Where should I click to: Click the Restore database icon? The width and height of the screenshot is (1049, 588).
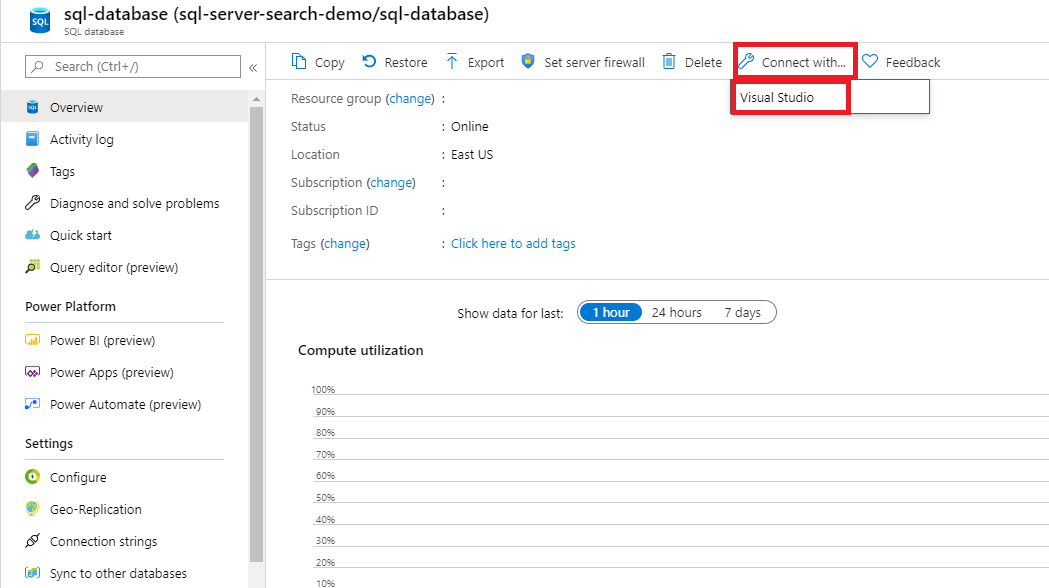tap(395, 61)
